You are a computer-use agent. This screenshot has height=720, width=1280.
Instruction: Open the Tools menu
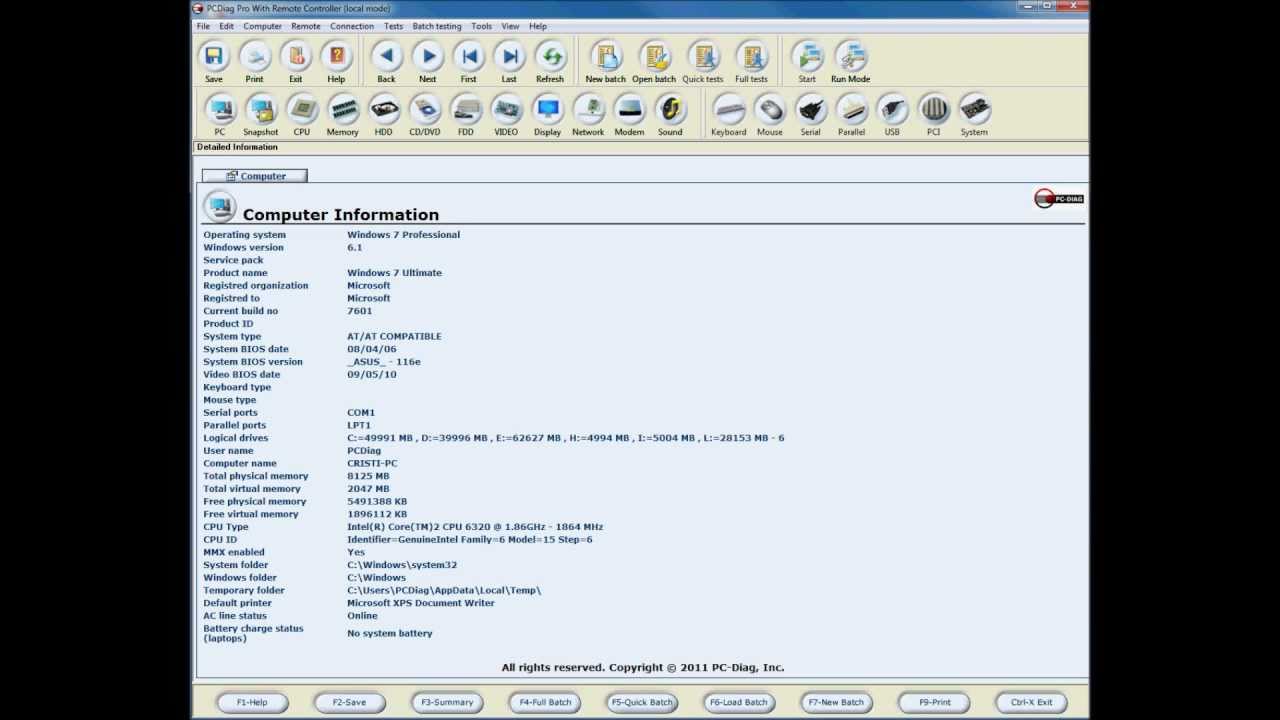(482, 26)
